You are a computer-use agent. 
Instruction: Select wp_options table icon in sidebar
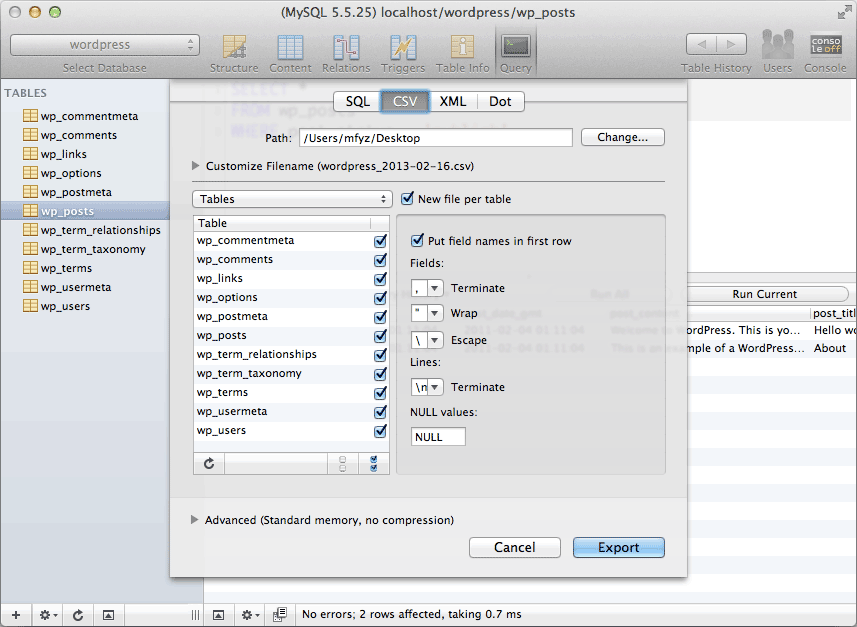point(30,173)
